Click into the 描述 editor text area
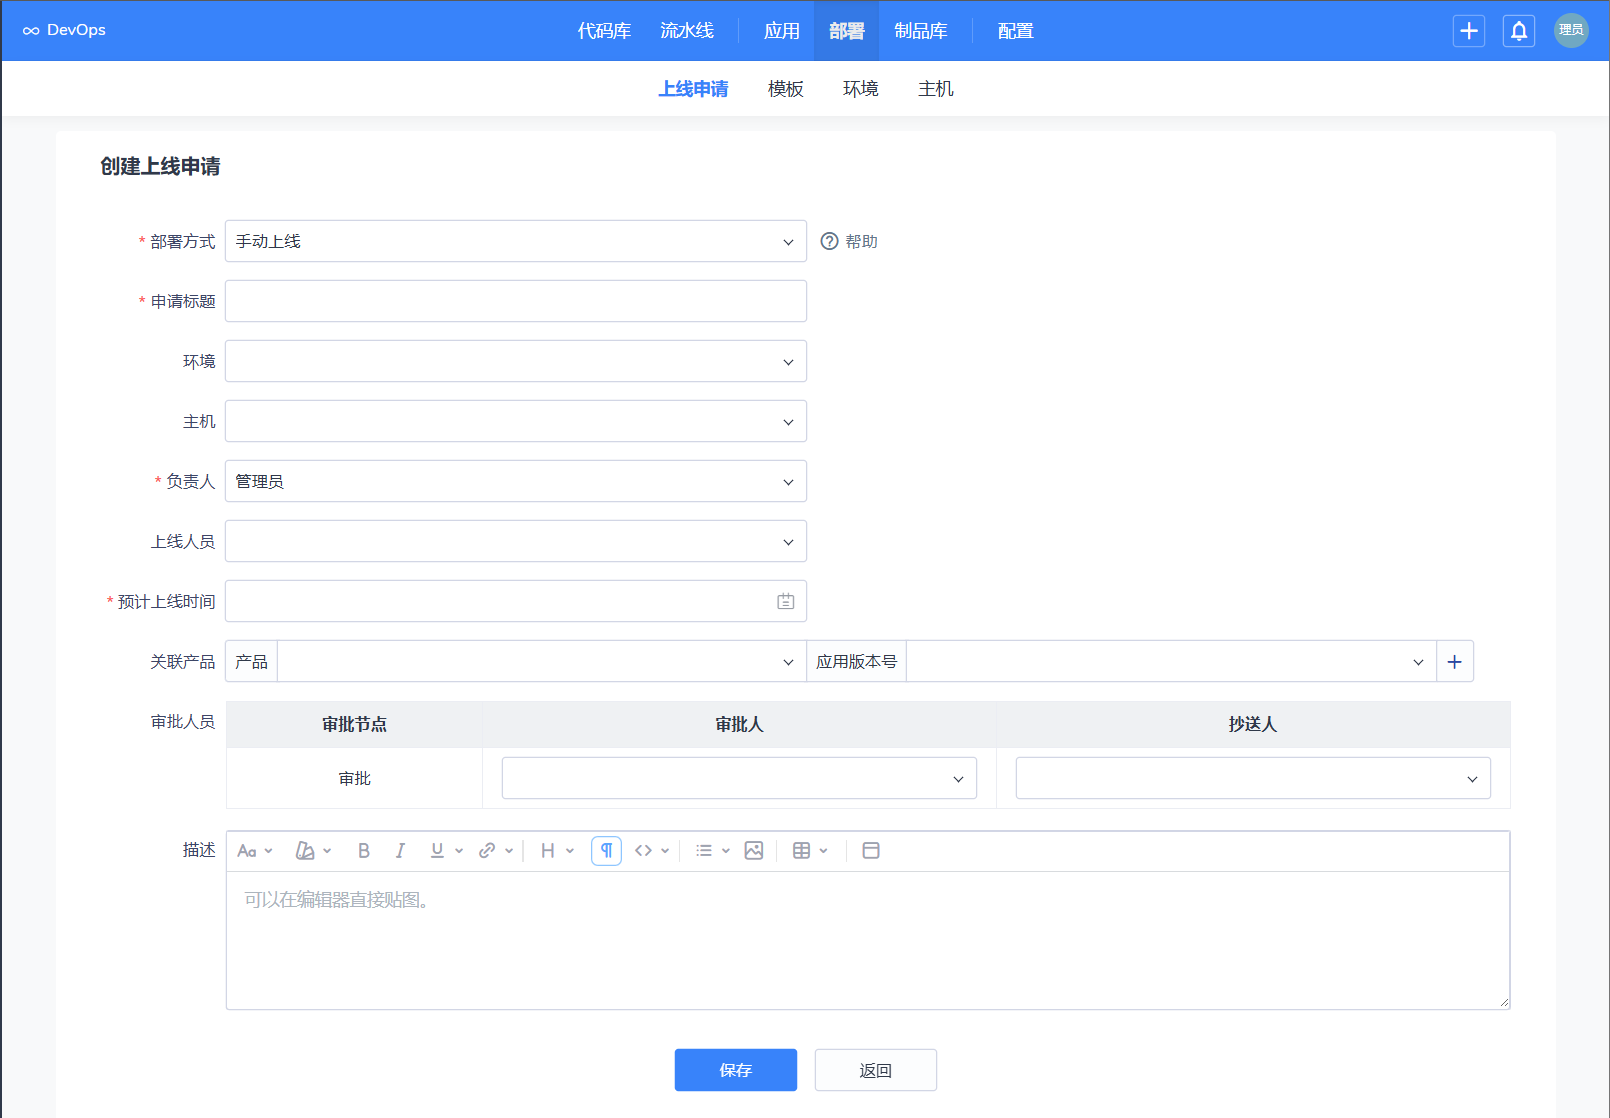The height and width of the screenshot is (1118, 1610). pyautogui.click(x=868, y=940)
